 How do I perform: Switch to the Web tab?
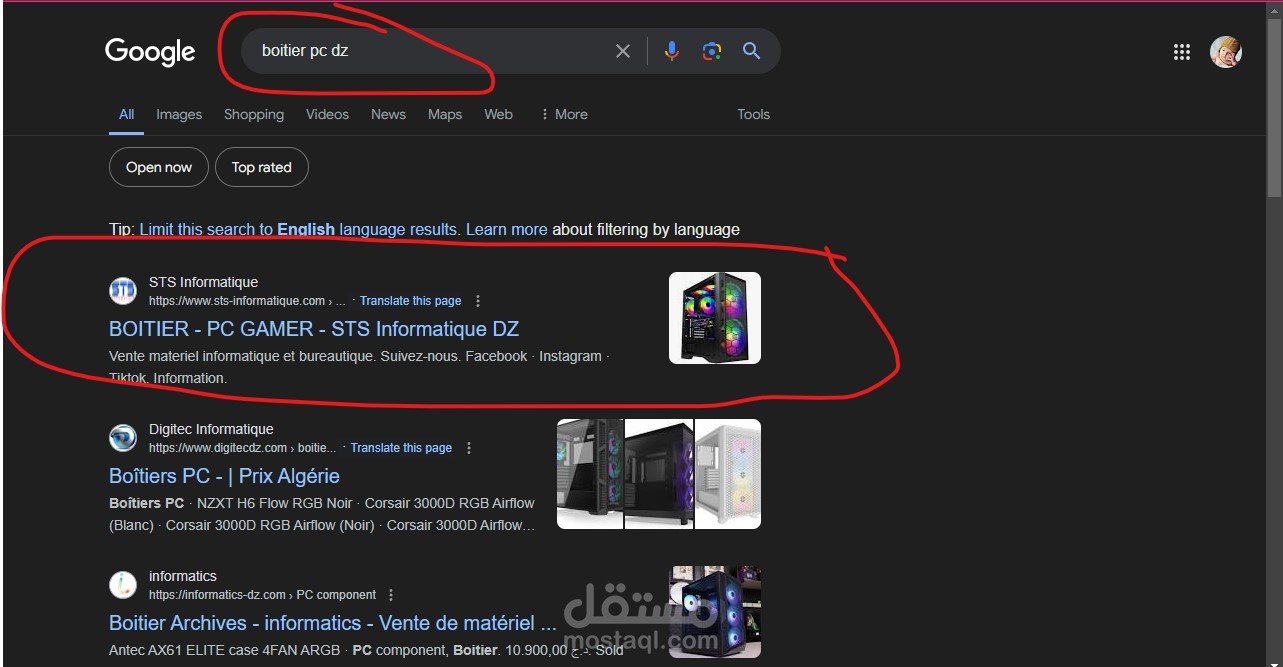coord(498,115)
